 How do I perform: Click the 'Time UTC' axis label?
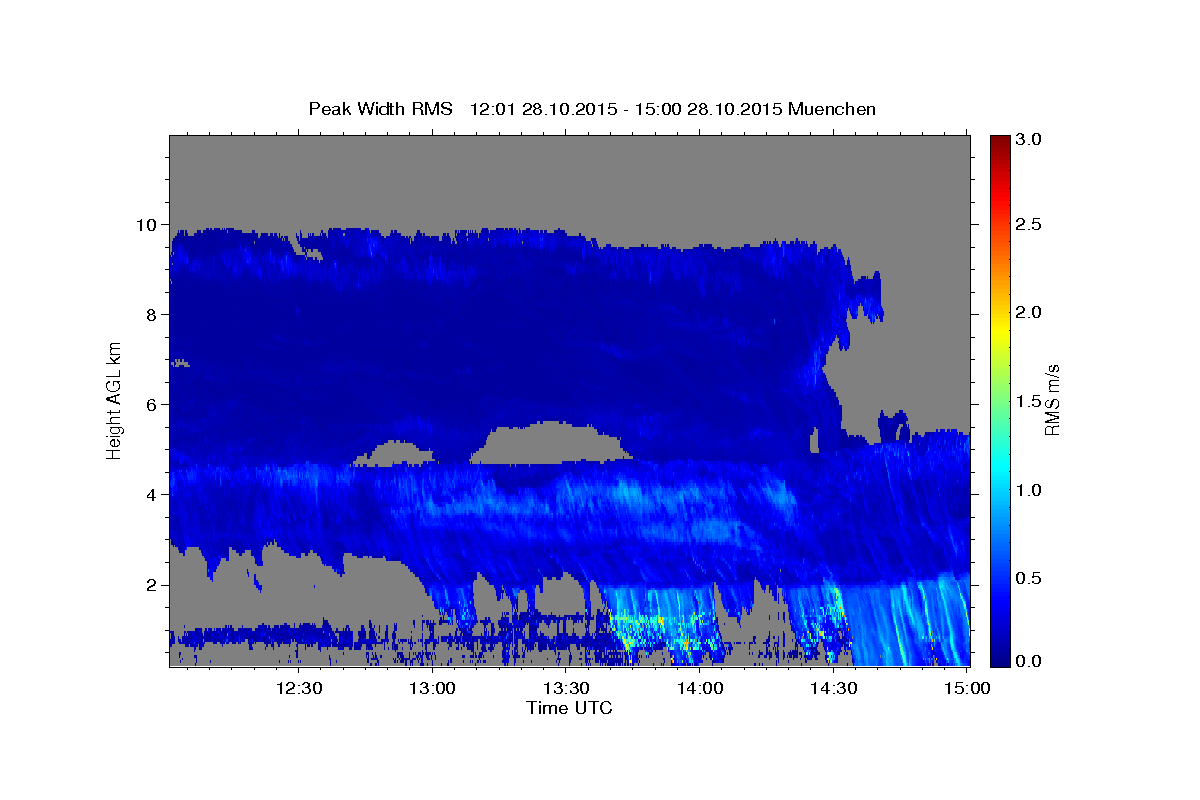click(x=569, y=708)
